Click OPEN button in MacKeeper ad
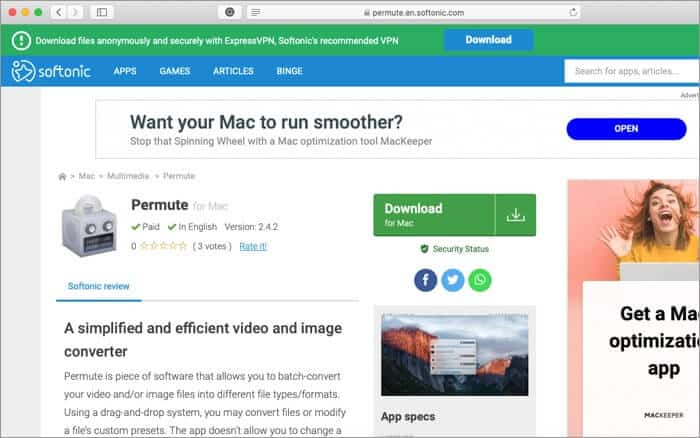This screenshot has width=700, height=438. click(x=626, y=129)
